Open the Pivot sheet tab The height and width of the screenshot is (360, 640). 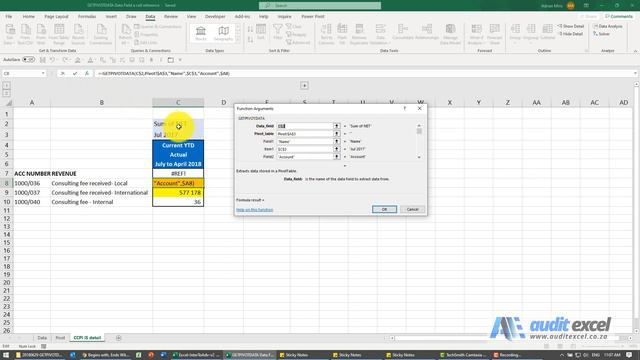pyautogui.click(x=60, y=338)
